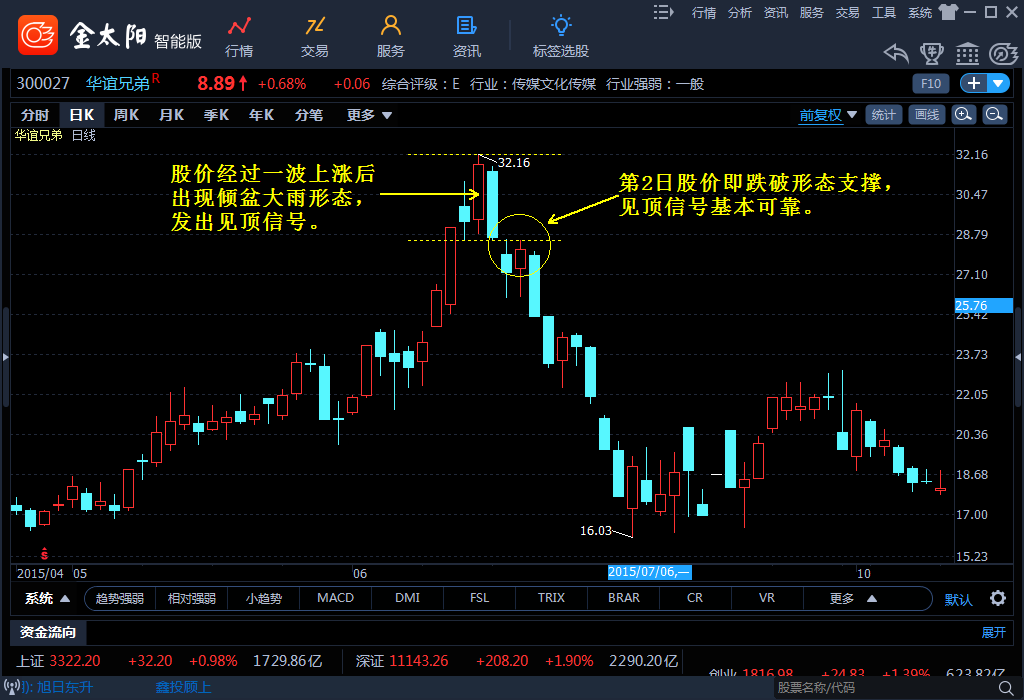Click the 旭日东升 status link
Screen dimensions: 1024x700
pyautogui.click(x=65, y=687)
